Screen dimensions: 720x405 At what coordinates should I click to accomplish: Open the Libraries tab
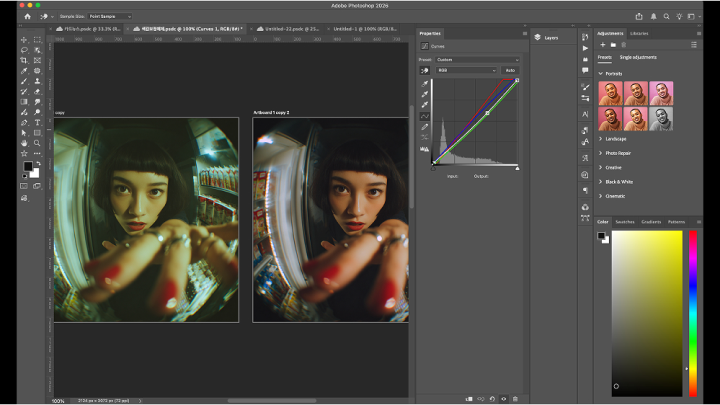pyautogui.click(x=638, y=33)
